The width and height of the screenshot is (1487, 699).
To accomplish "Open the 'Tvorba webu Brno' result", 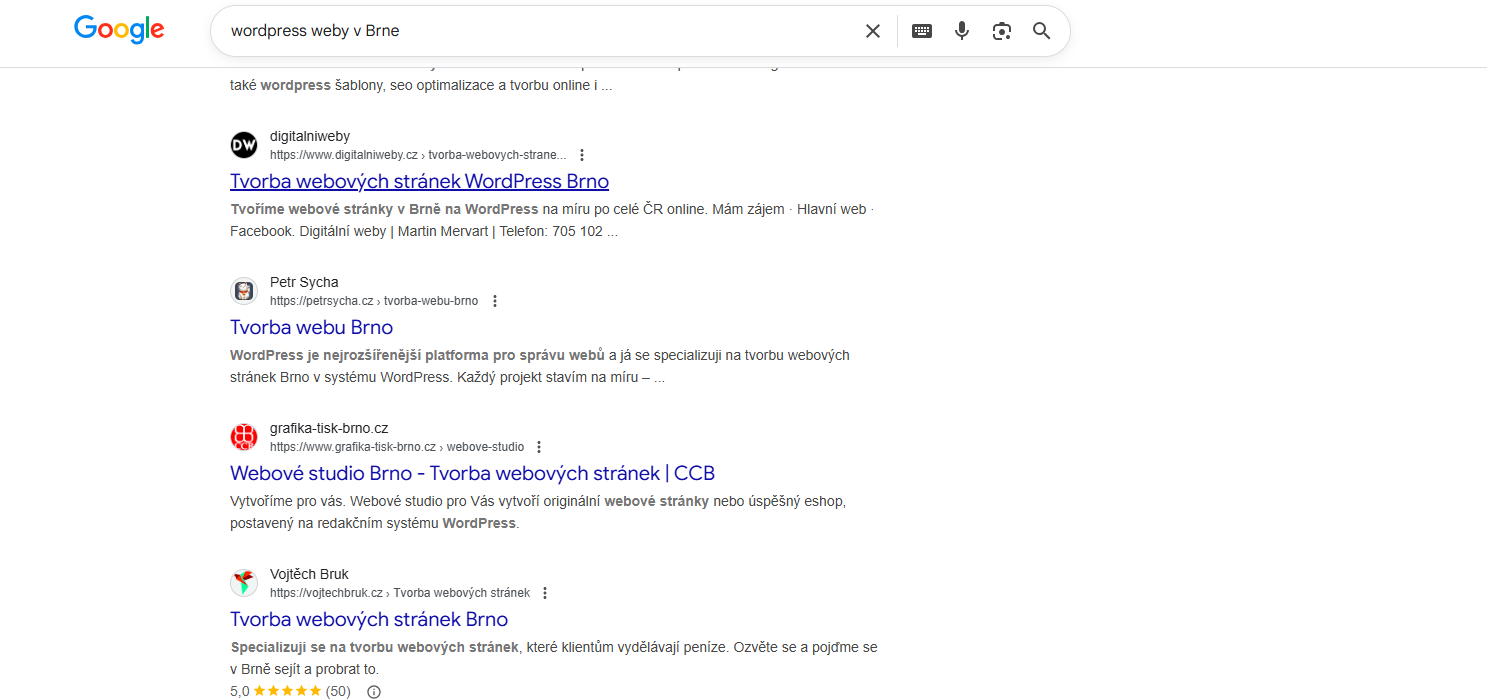I will pyautogui.click(x=311, y=327).
